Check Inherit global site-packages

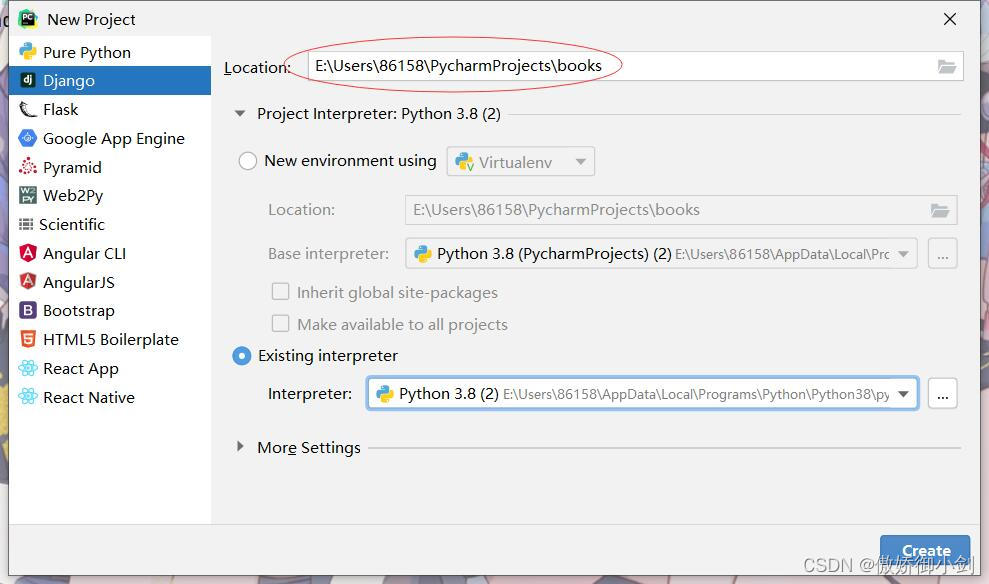click(280, 291)
